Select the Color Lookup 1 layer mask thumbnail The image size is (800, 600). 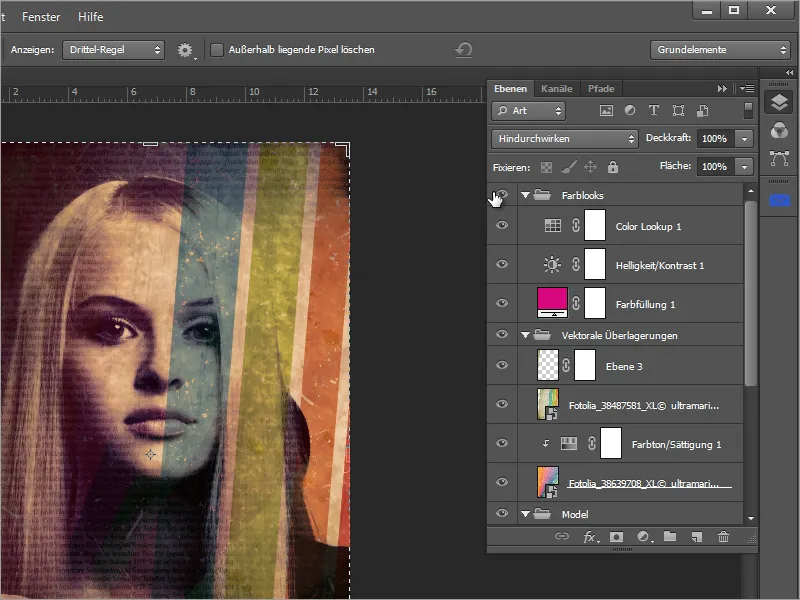pyautogui.click(x=595, y=225)
